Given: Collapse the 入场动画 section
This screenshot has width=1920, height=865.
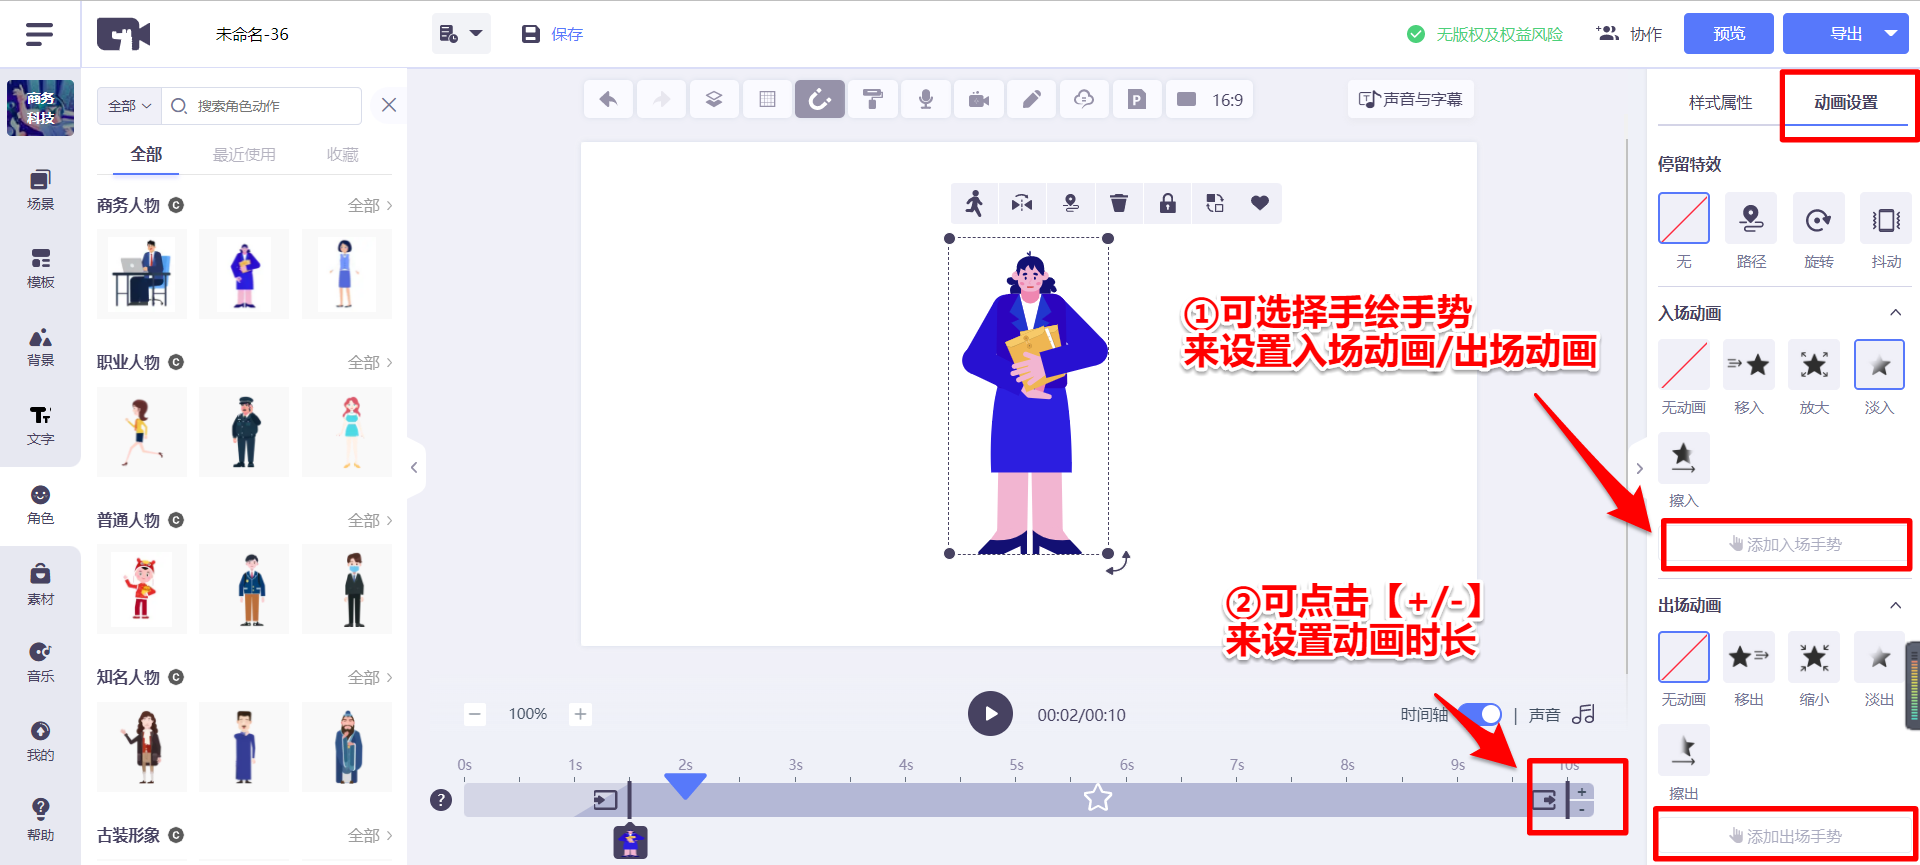Looking at the screenshot, I should point(1895,313).
